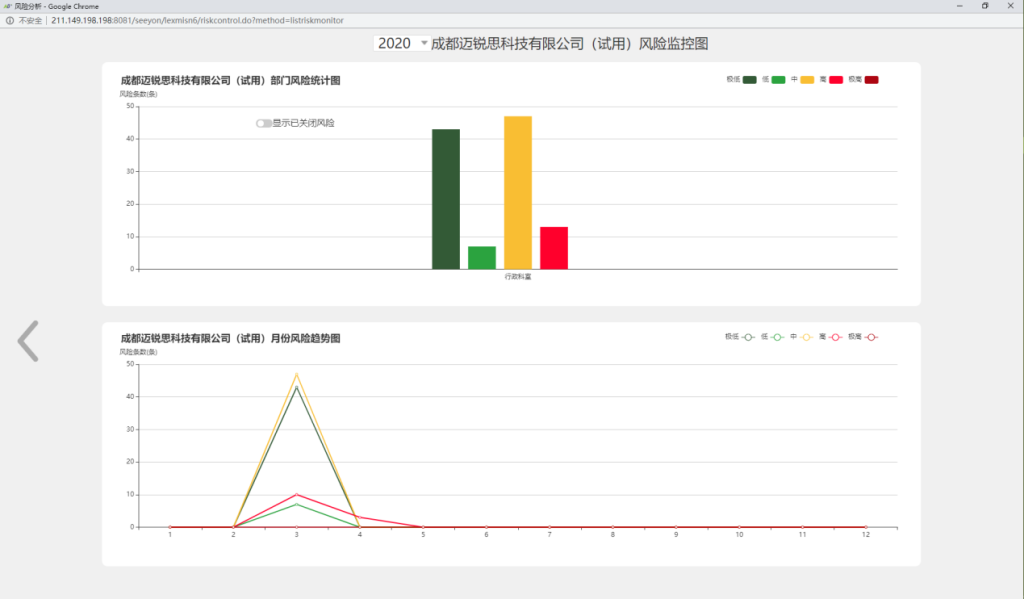Click the yellow medium-risk bar in chart
The width and height of the screenshot is (1024, 599).
pos(518,192)
